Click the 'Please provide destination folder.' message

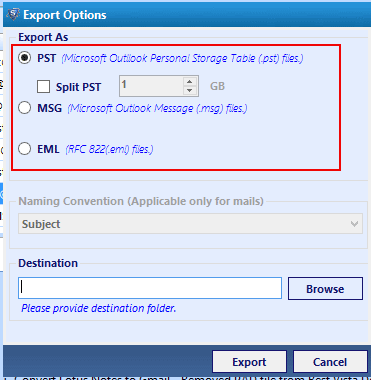pos(99,308)
